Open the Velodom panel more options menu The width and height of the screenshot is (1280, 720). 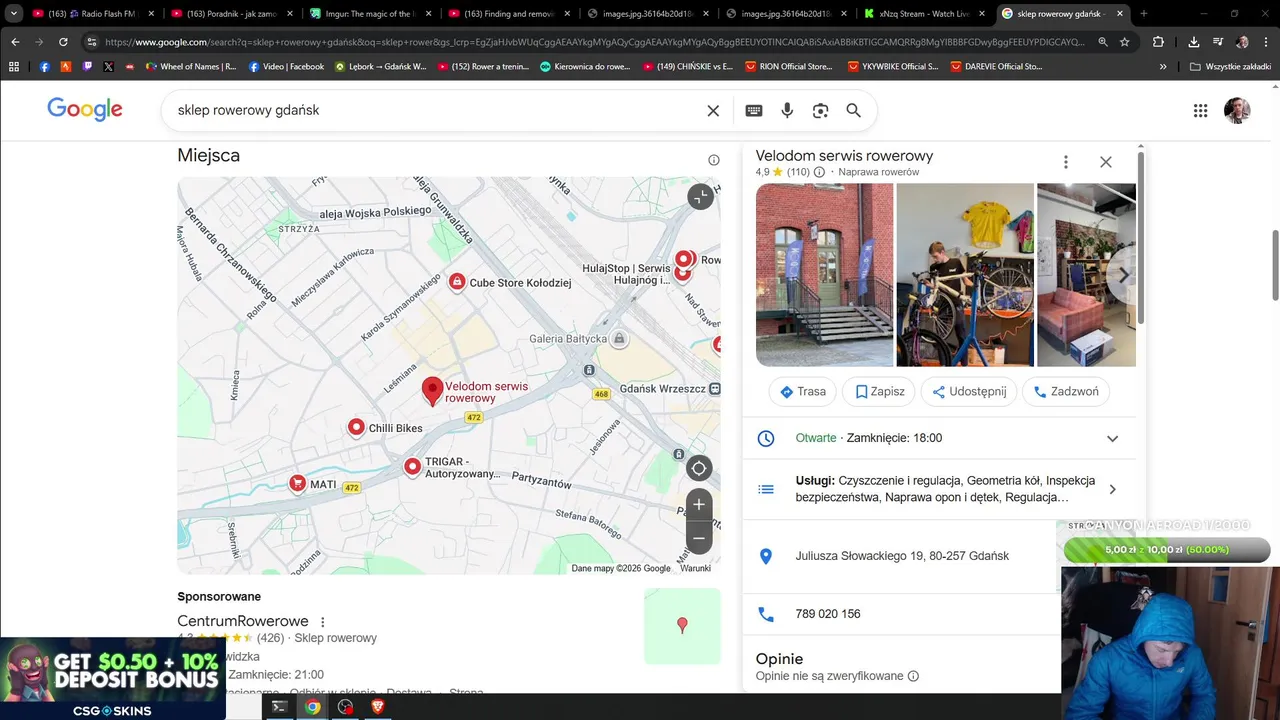click(x=1066, y=162)
